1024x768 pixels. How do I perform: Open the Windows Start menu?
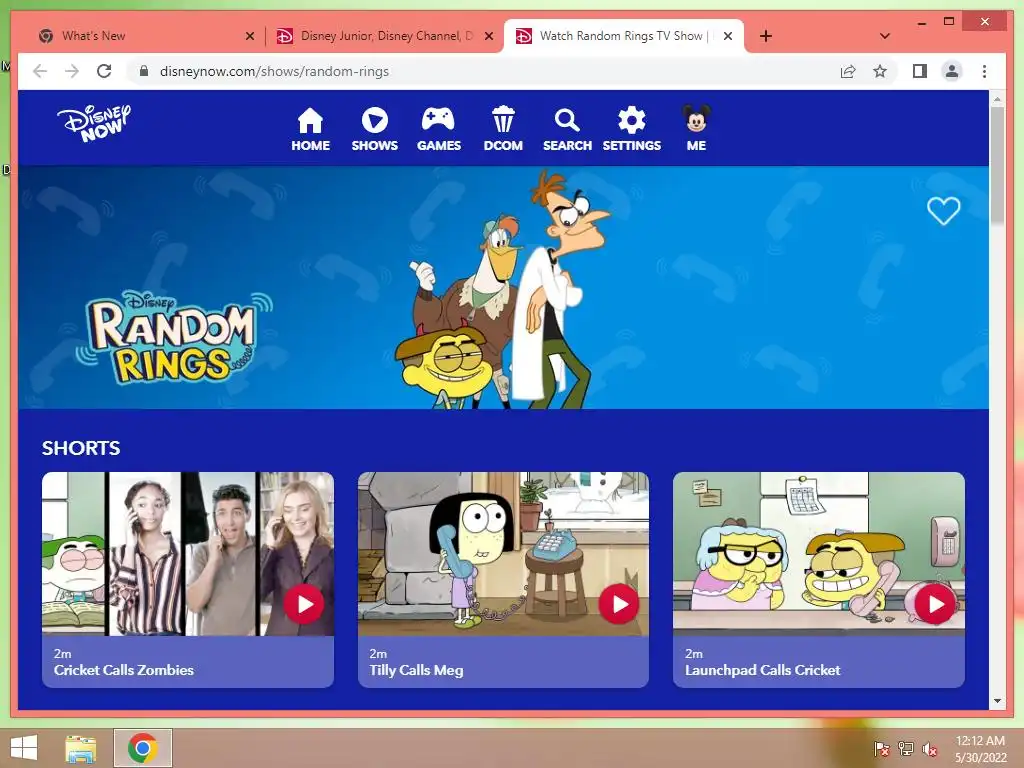point(24,748)
